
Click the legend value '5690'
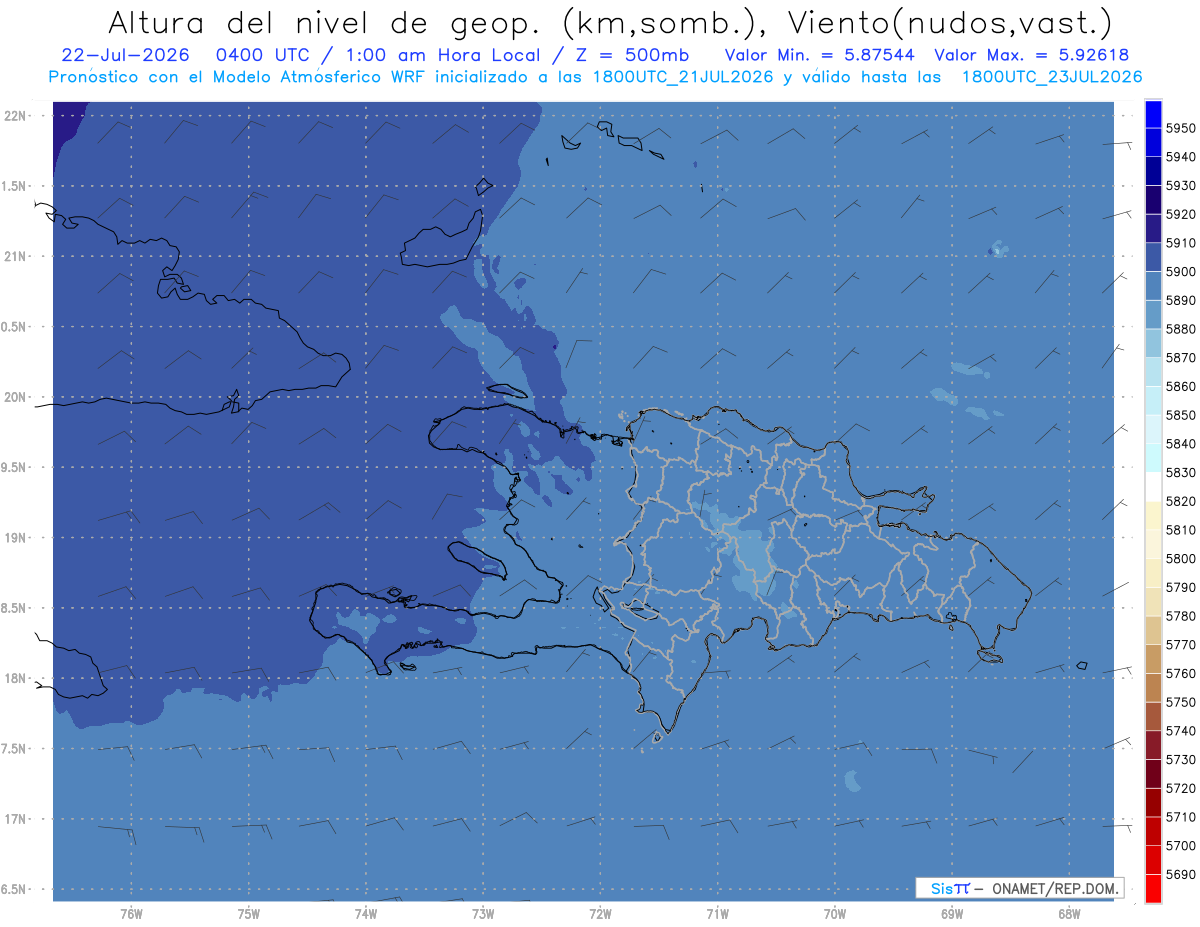coord(1180,874)
